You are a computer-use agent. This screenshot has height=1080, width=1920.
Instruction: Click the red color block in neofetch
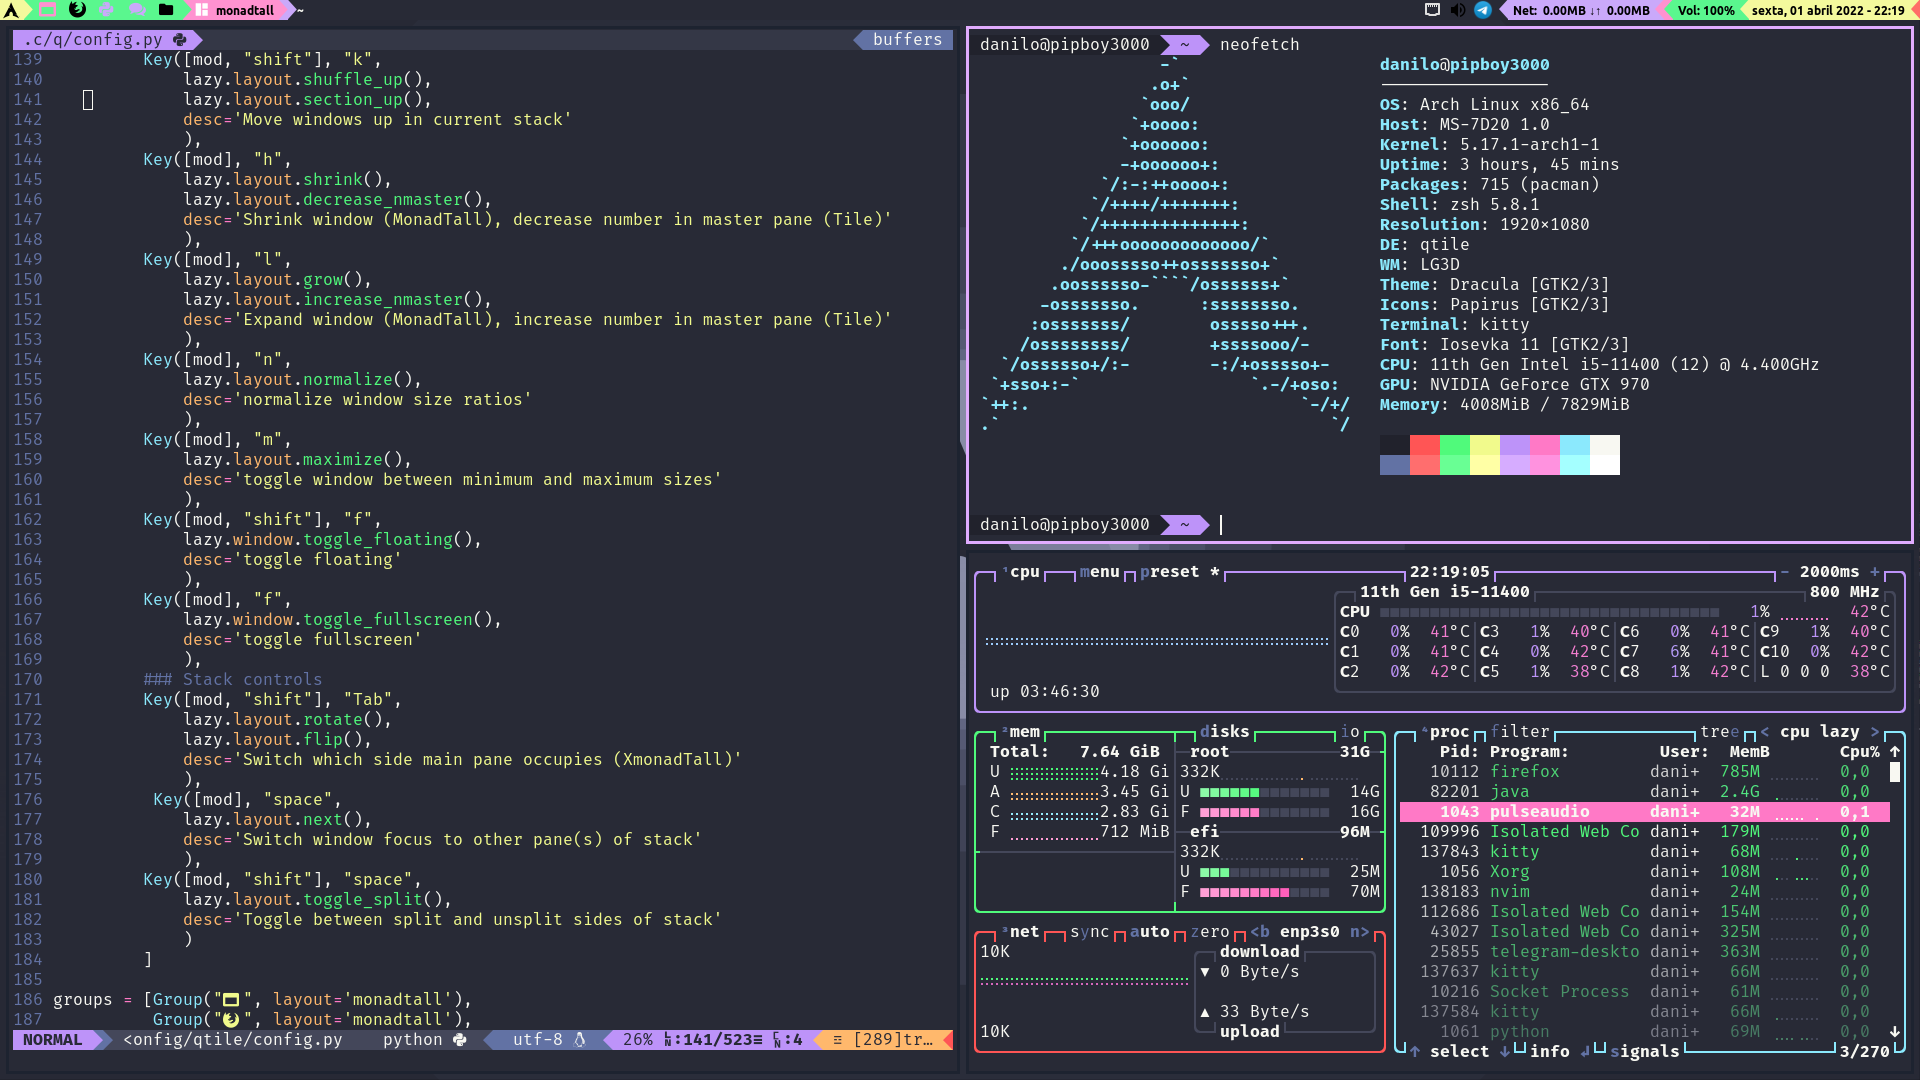point(1424,445)
